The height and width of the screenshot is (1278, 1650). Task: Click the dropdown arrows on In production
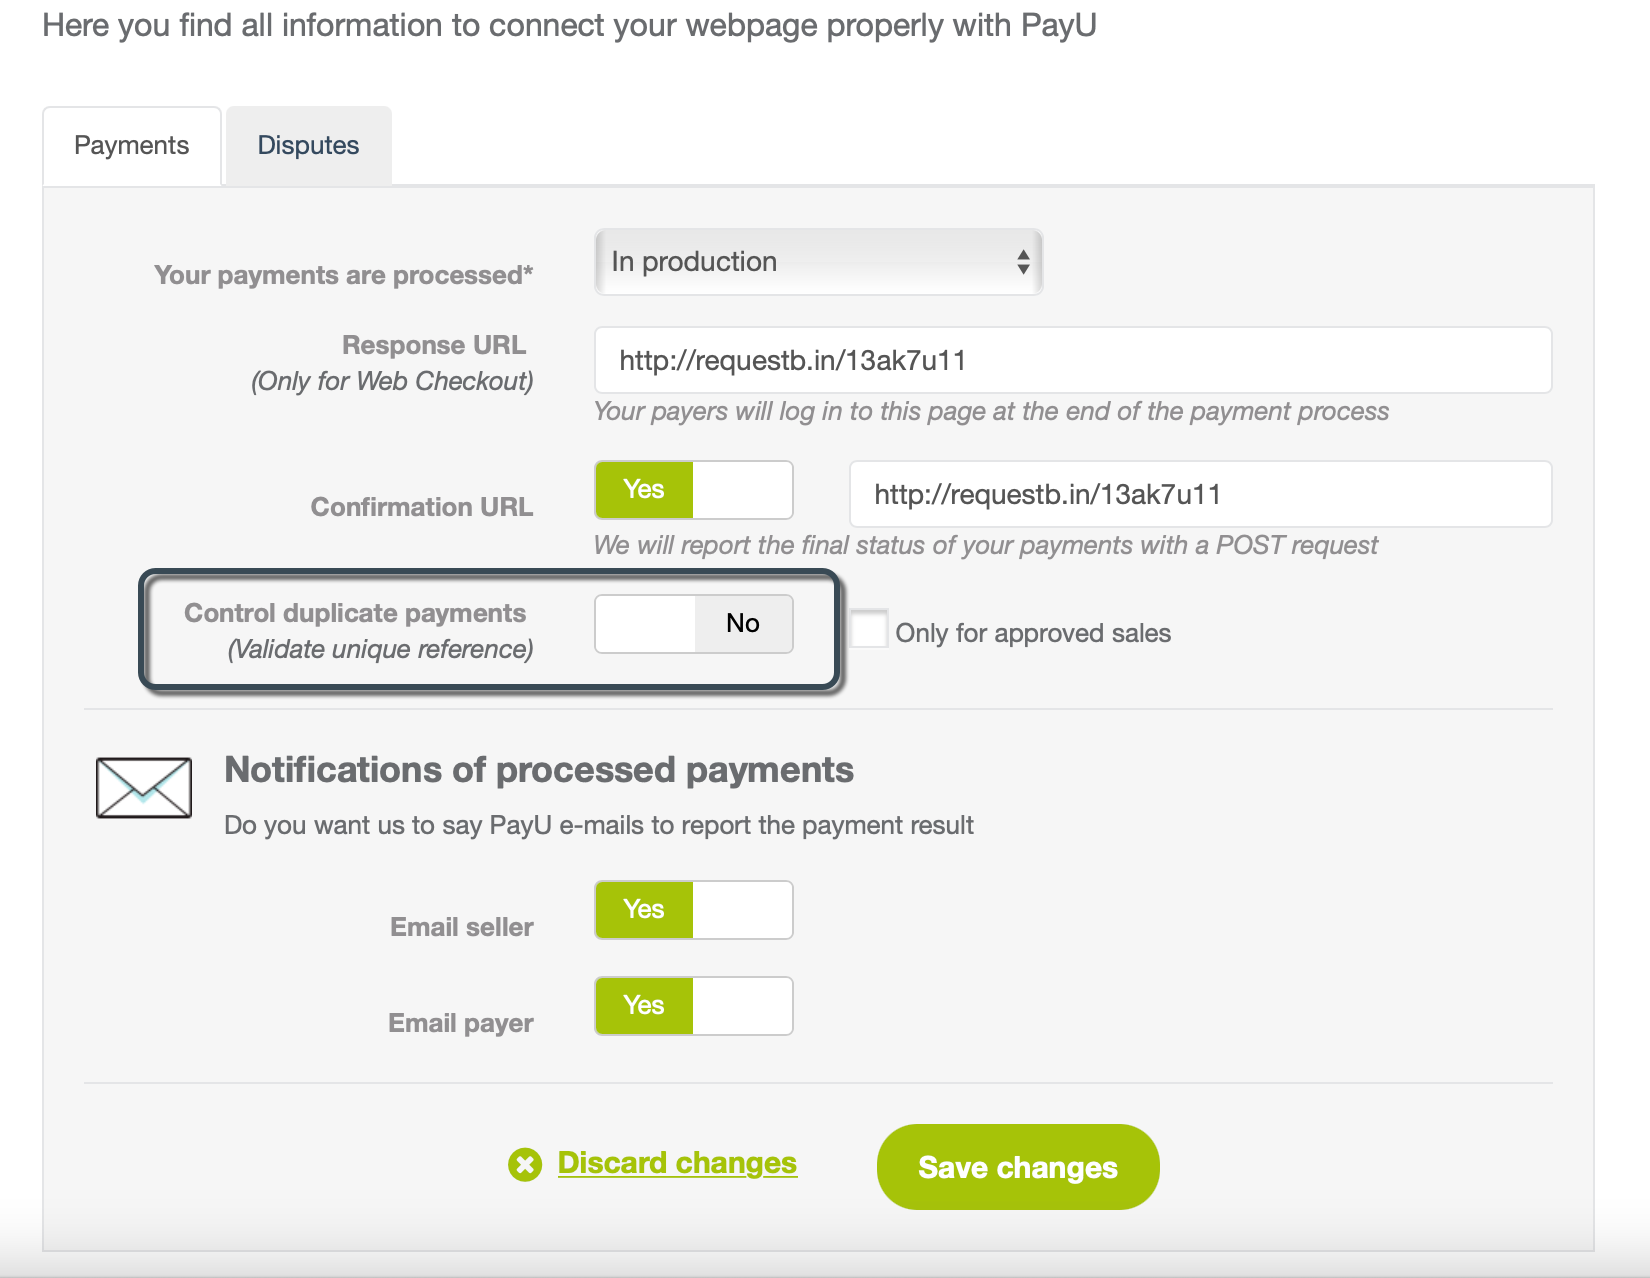coord(1023,262)
